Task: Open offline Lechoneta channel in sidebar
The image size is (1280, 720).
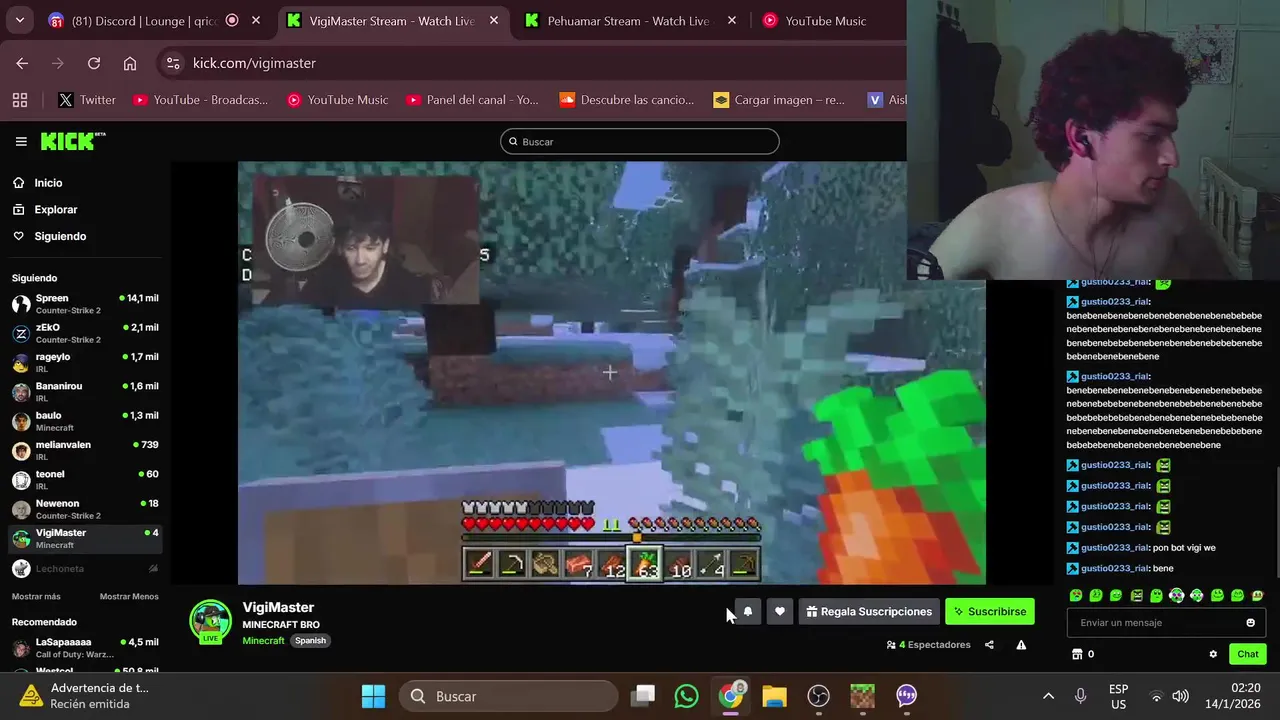Action: (85, 568)
